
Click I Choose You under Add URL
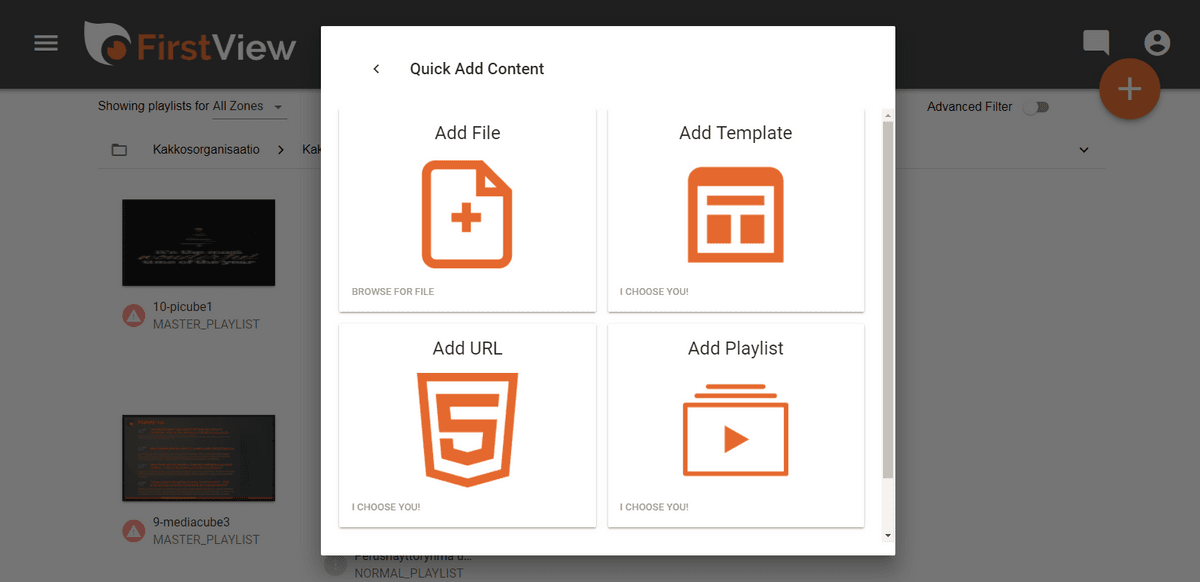(386, 507)
